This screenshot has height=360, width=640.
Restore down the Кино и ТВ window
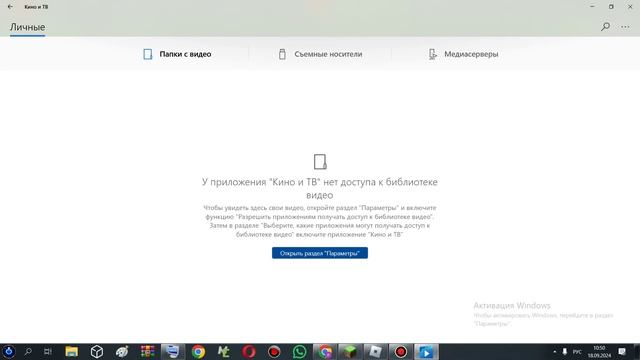pos(611,7)
